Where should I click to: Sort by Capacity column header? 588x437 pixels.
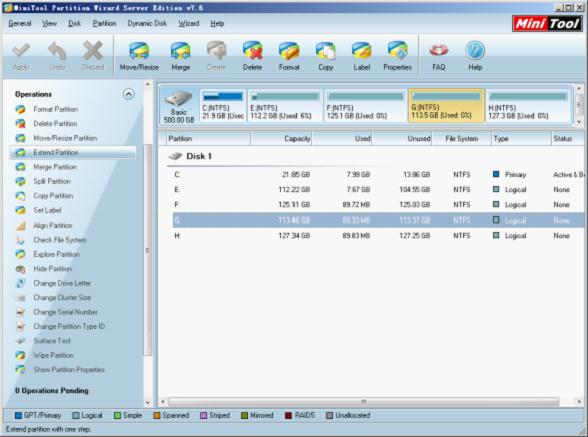click(x=281, y=139)
